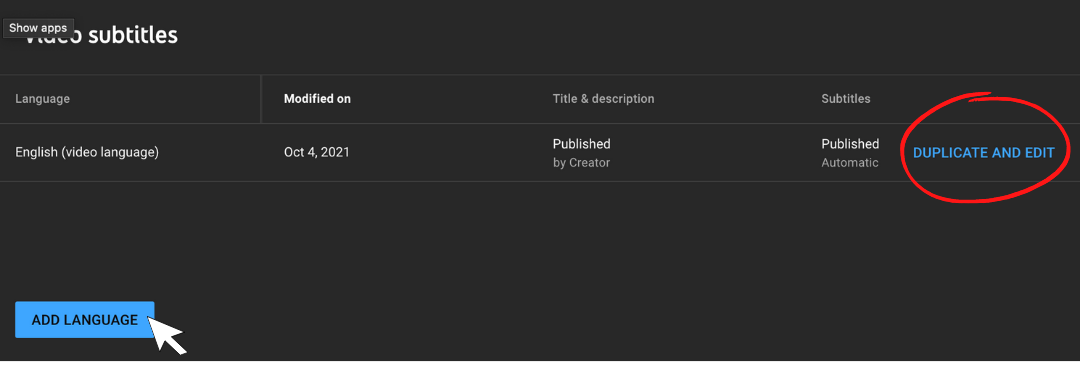Click the empty header area above DUPLICATE AND EDIT
Screen dimensions: 1080x372
(983, 99)
